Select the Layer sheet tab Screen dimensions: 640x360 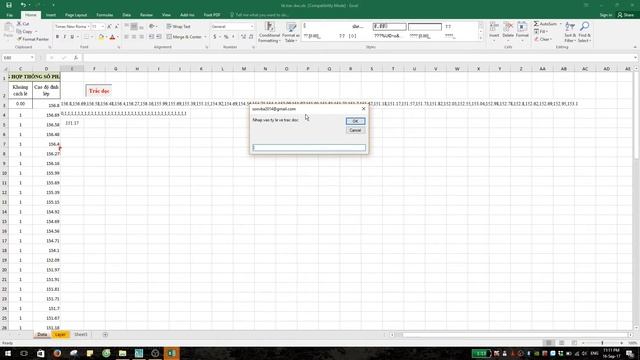click(x=60, y=335)
